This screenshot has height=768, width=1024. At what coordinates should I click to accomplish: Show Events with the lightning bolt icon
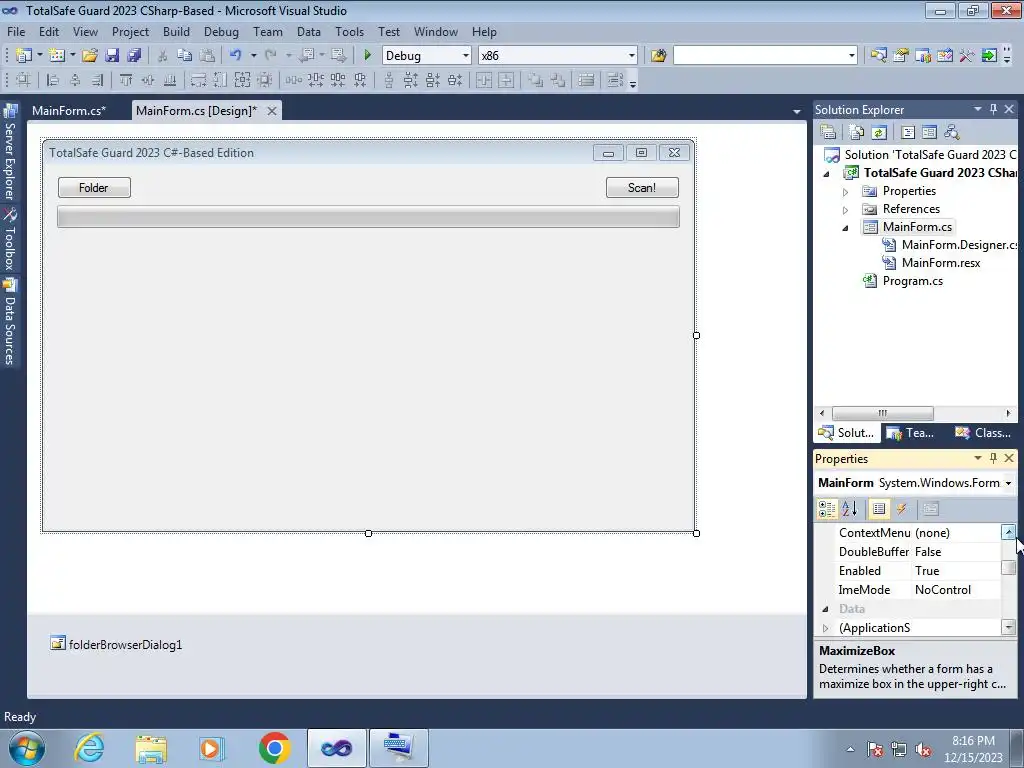pyautogui.click(x=901, y=509)
